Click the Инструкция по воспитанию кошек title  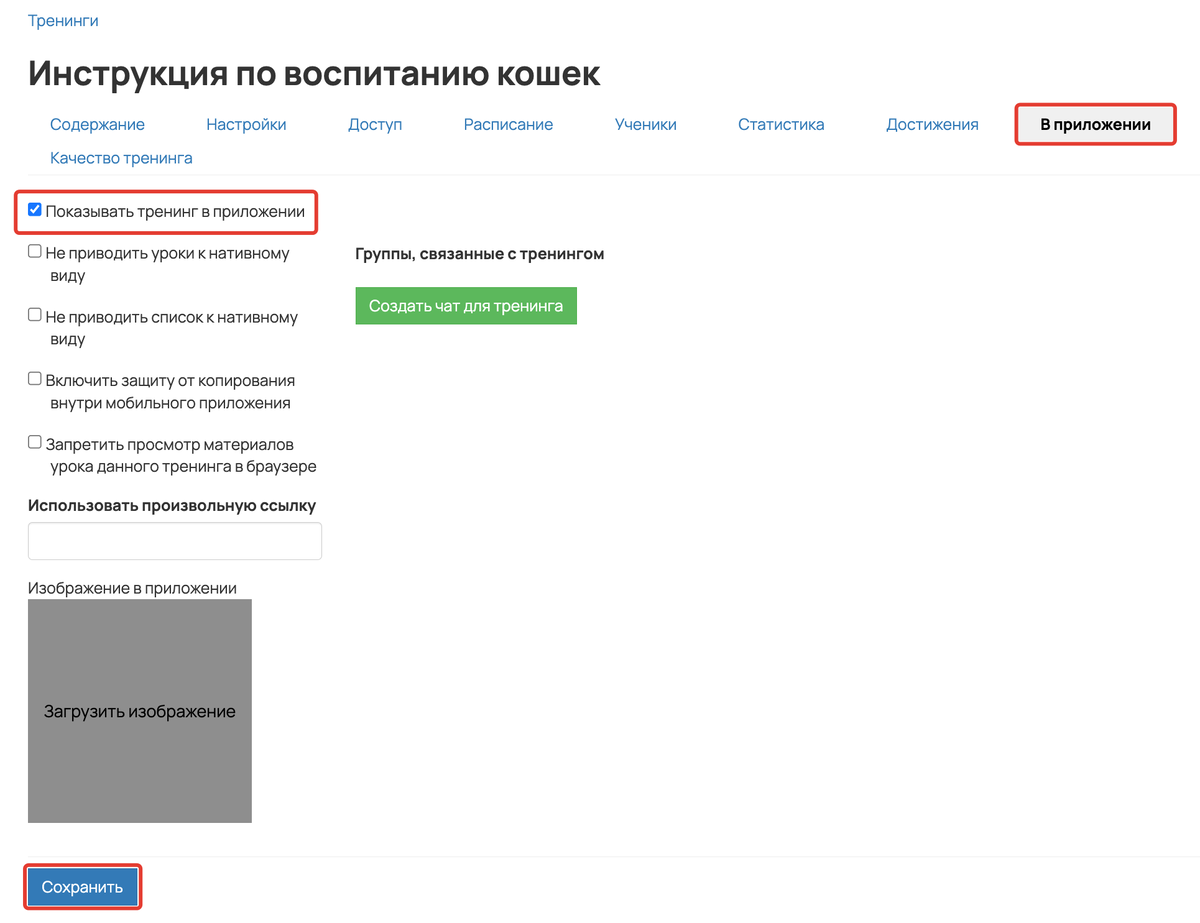coord(314,72)
